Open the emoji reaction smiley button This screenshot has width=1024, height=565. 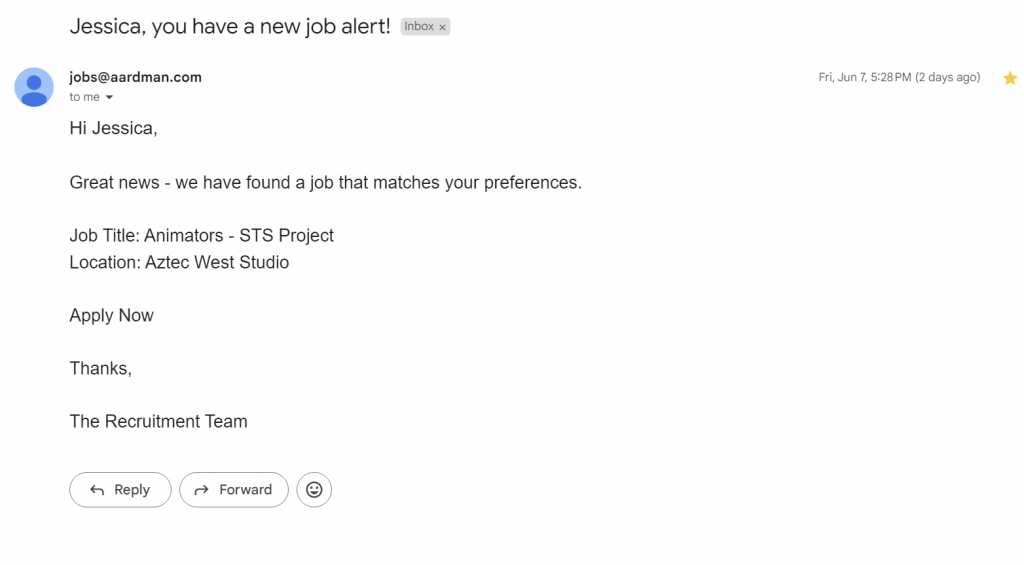[x=314, y=490]
